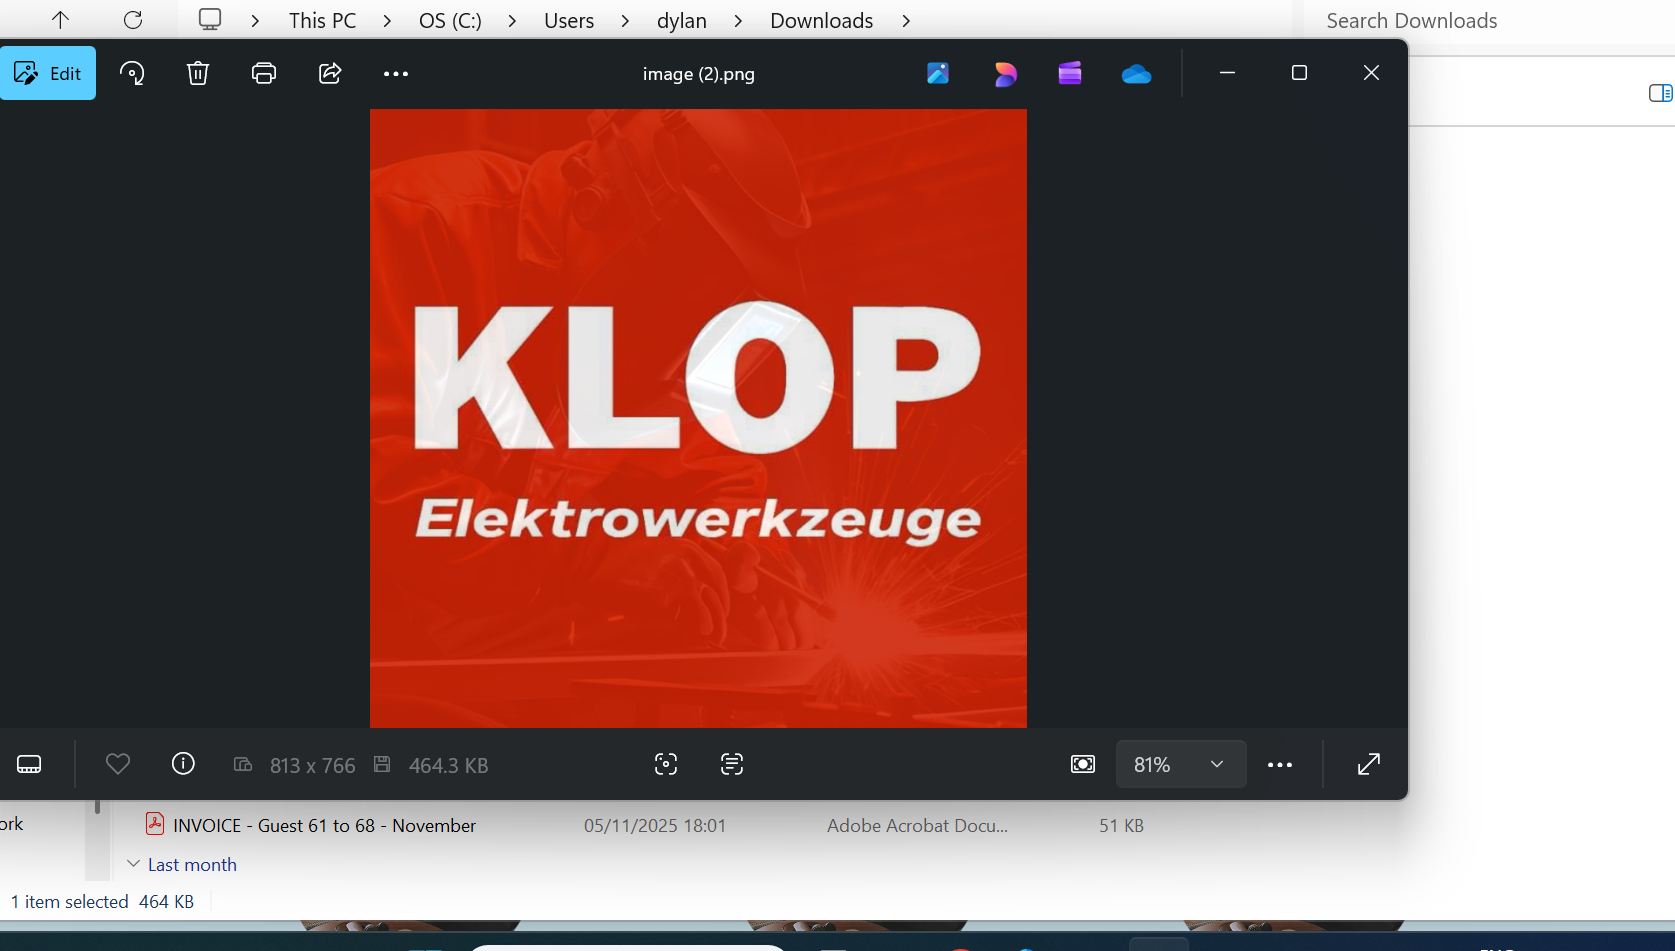Navigate to OS (C:) in the breadcrumb

point(450,21)
